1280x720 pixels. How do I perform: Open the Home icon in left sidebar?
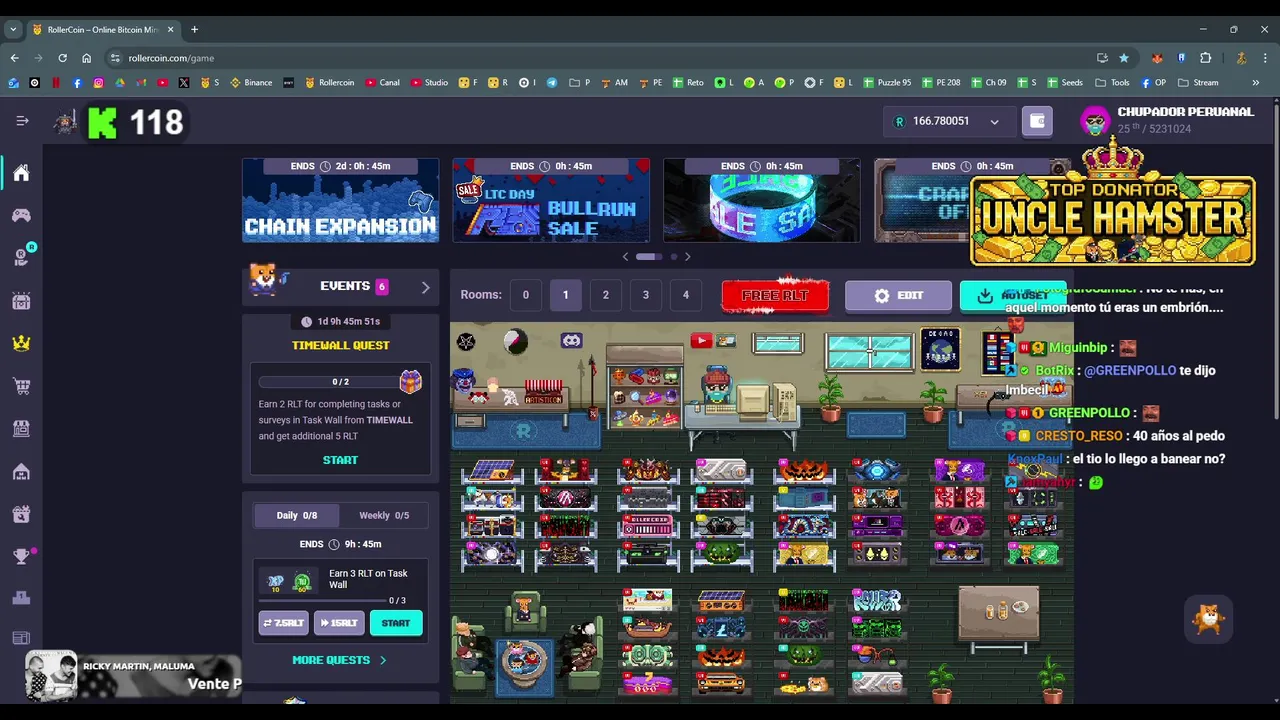coord(21,173)
